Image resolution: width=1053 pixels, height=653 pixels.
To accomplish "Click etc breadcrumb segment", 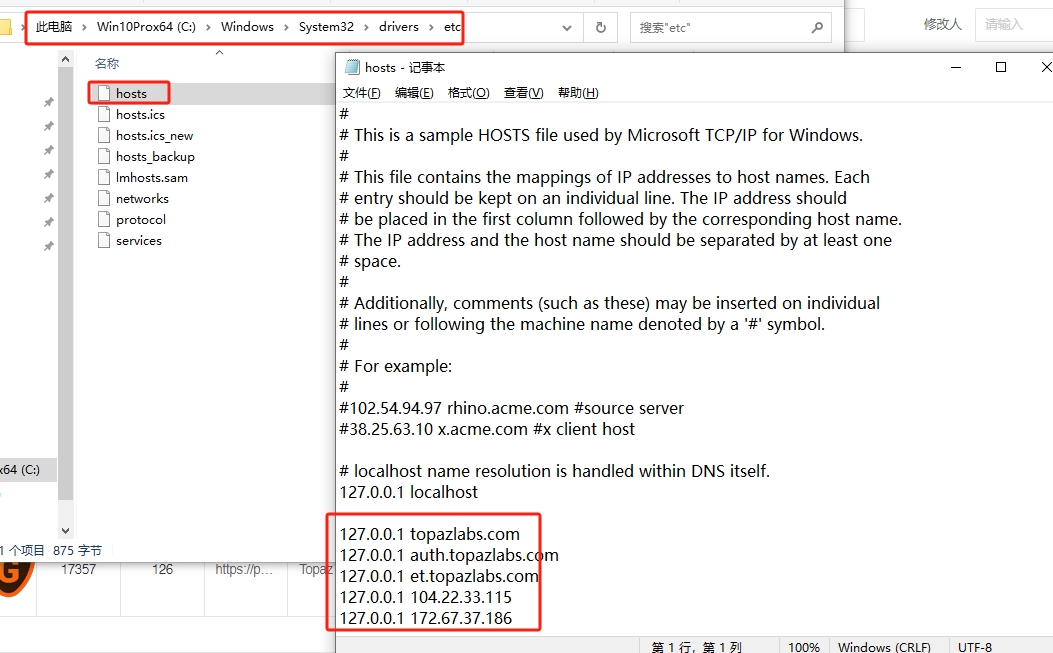I will pos(452,27).
